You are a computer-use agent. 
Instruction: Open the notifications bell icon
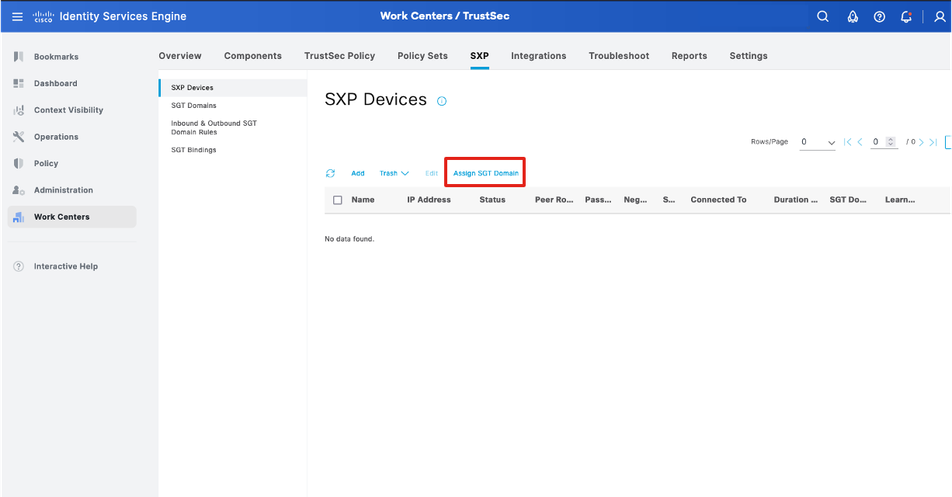tap(906, 16)
